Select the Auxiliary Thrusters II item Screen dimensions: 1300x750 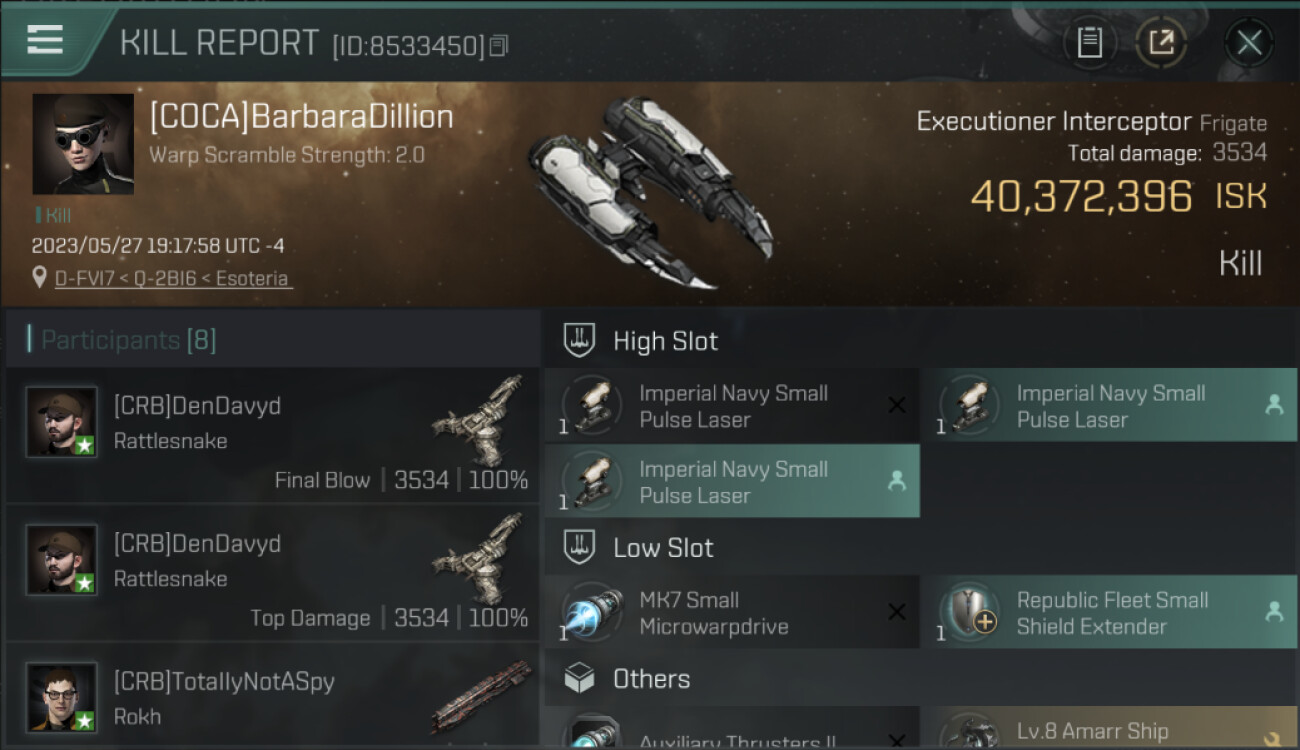click(x=732, y=735)
